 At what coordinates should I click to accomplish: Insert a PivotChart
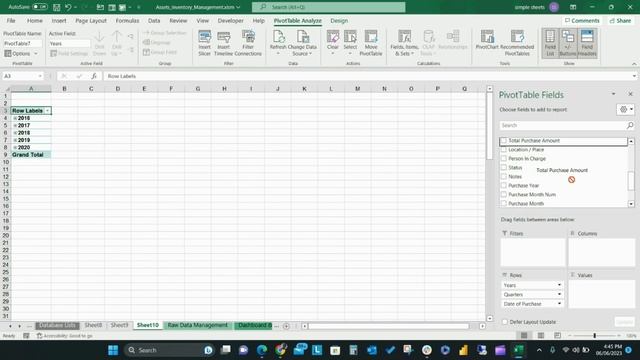(x=487, y=40)
